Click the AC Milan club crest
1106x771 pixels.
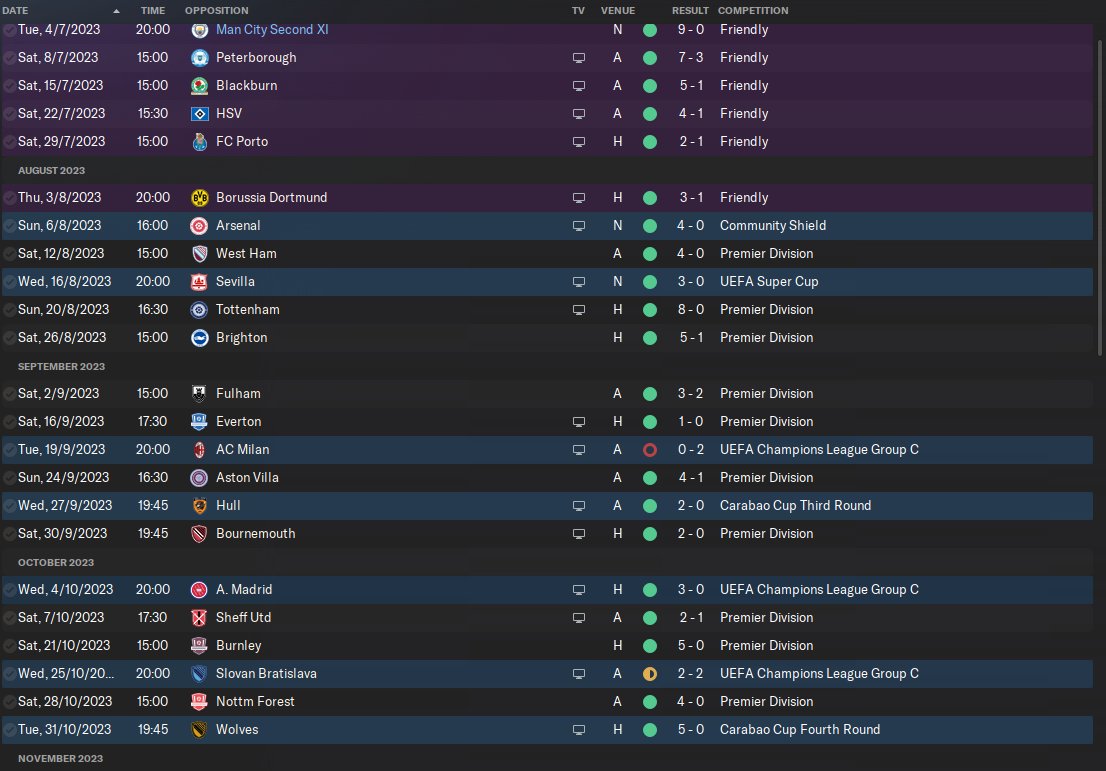[x=200, y=449]
